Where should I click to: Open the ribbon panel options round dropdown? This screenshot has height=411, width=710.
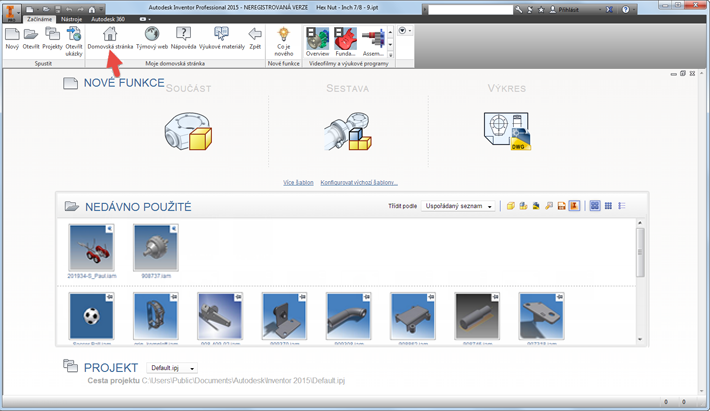[x=404, y=31]
